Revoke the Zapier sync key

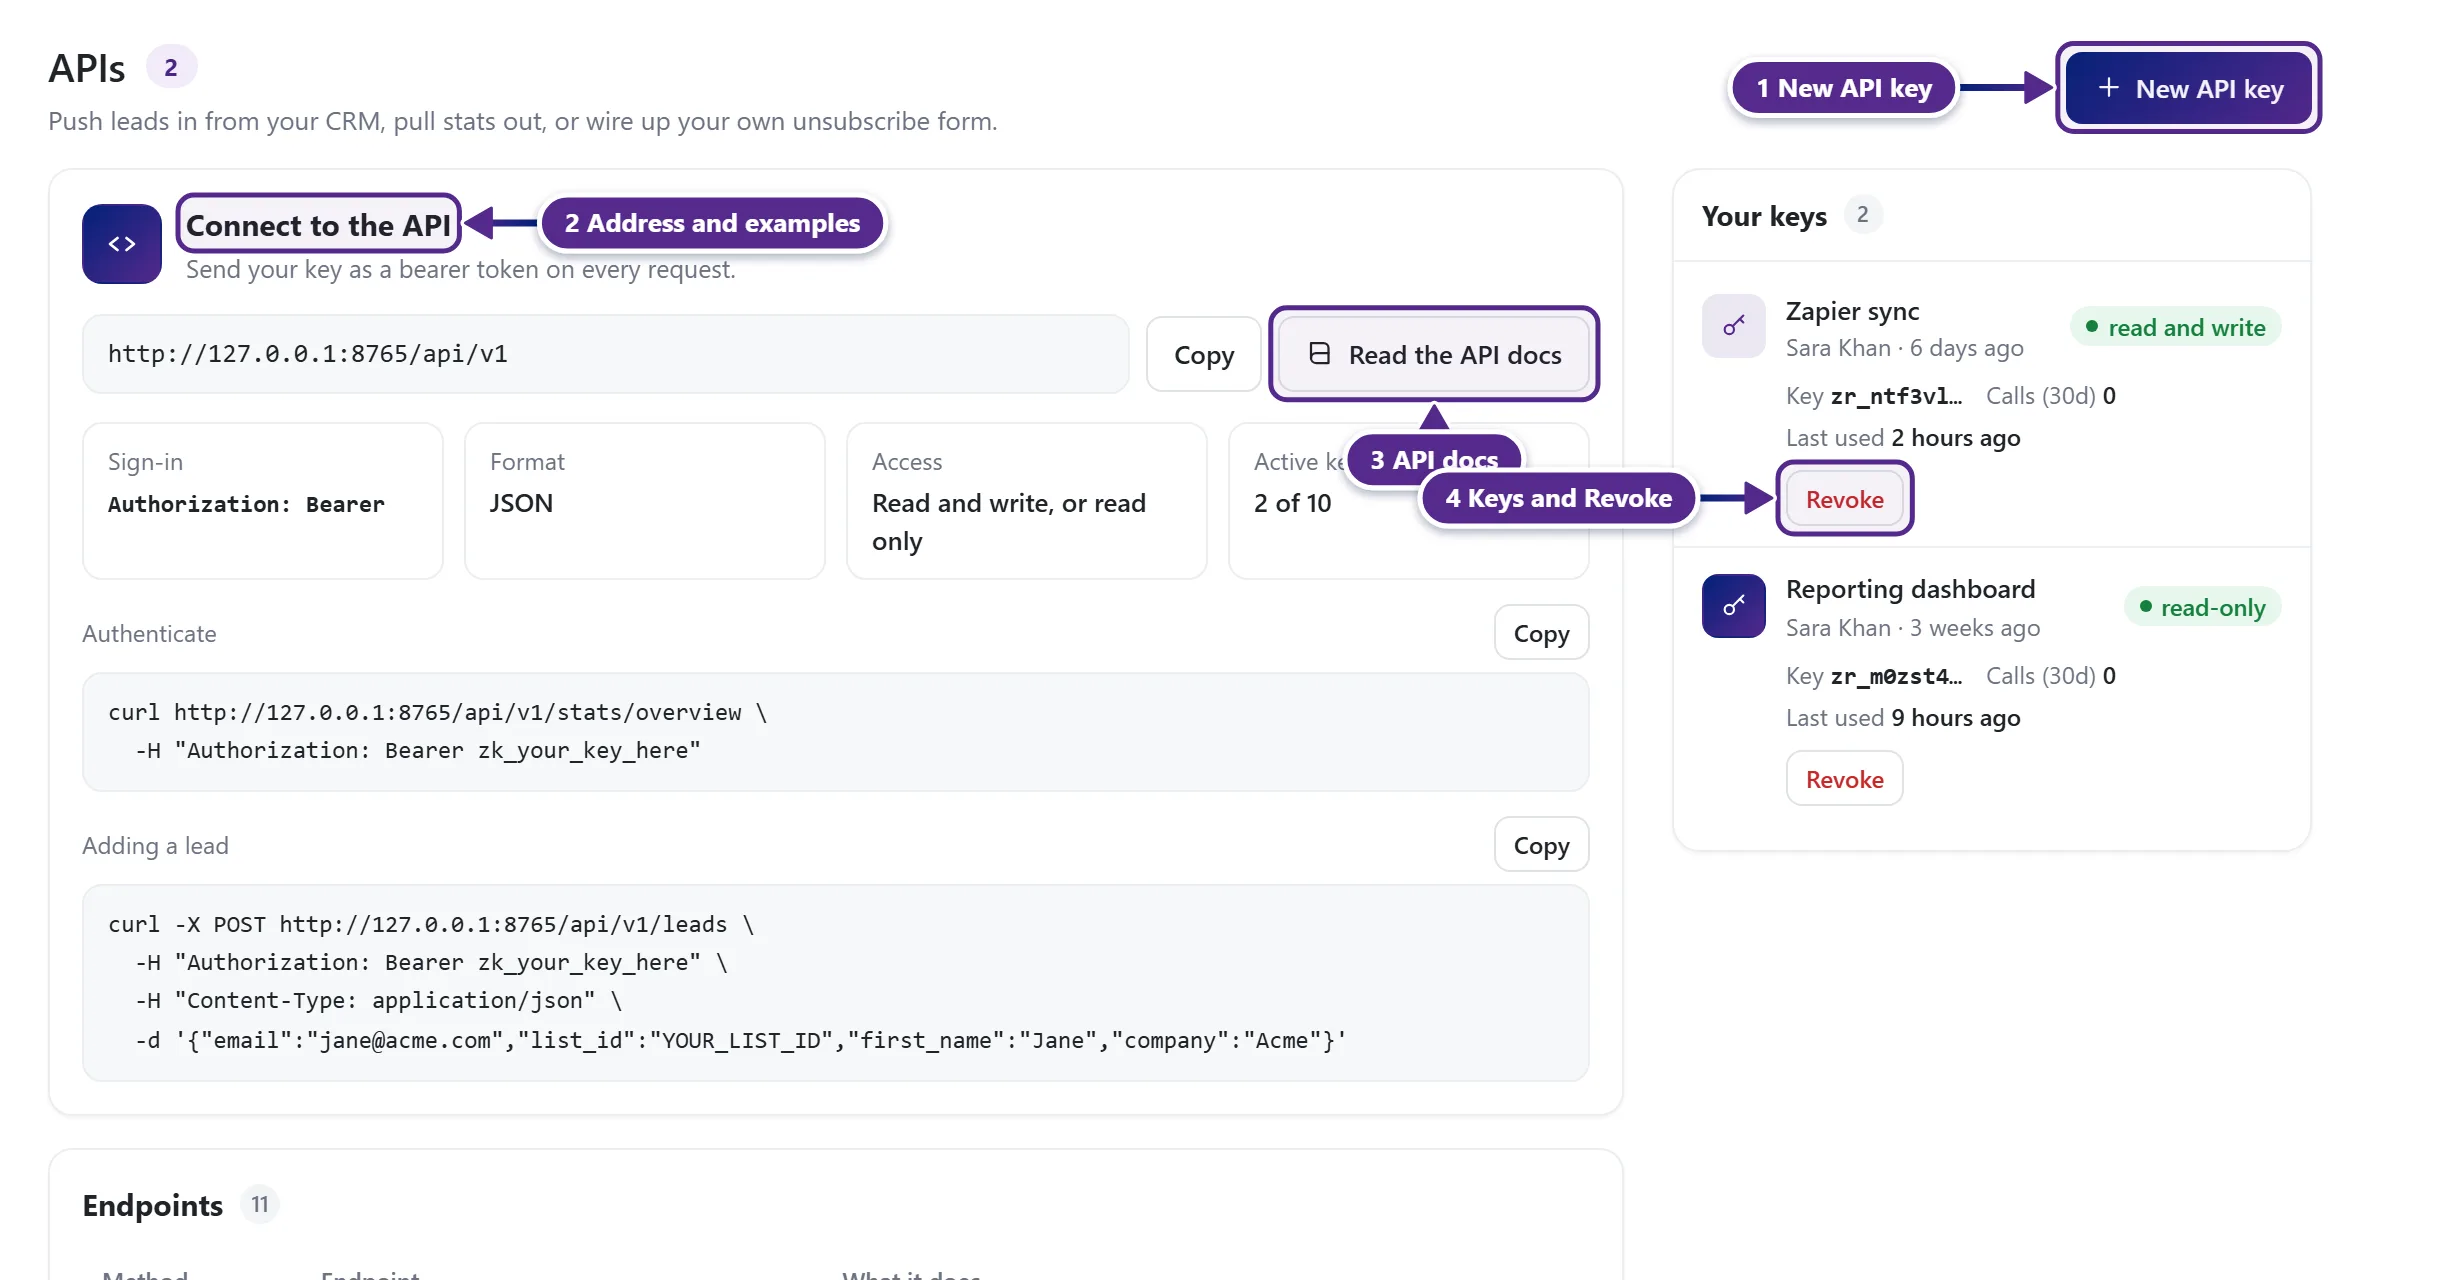tap(1844, 499)
